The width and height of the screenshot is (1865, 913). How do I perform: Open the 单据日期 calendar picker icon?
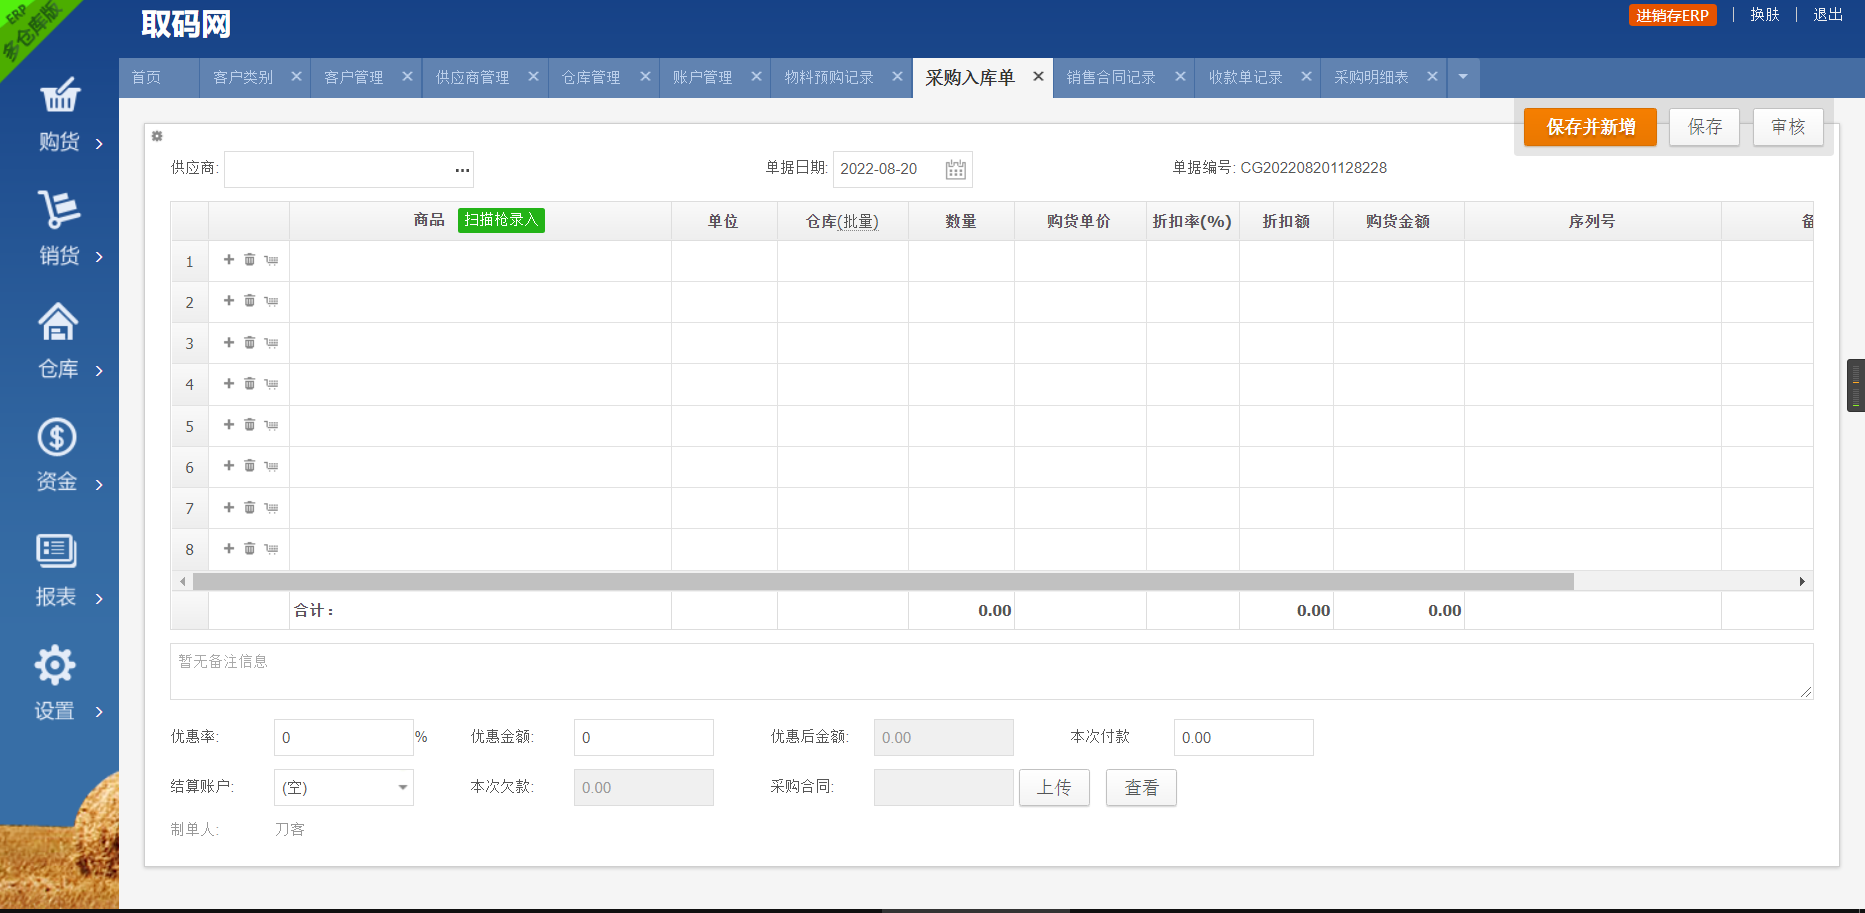[957, 169]
